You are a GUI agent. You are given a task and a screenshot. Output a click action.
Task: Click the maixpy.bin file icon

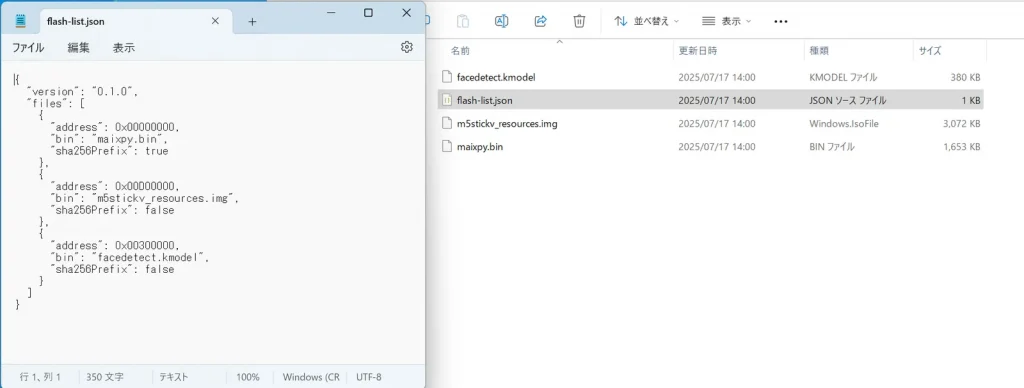click(x=447, y=146)
